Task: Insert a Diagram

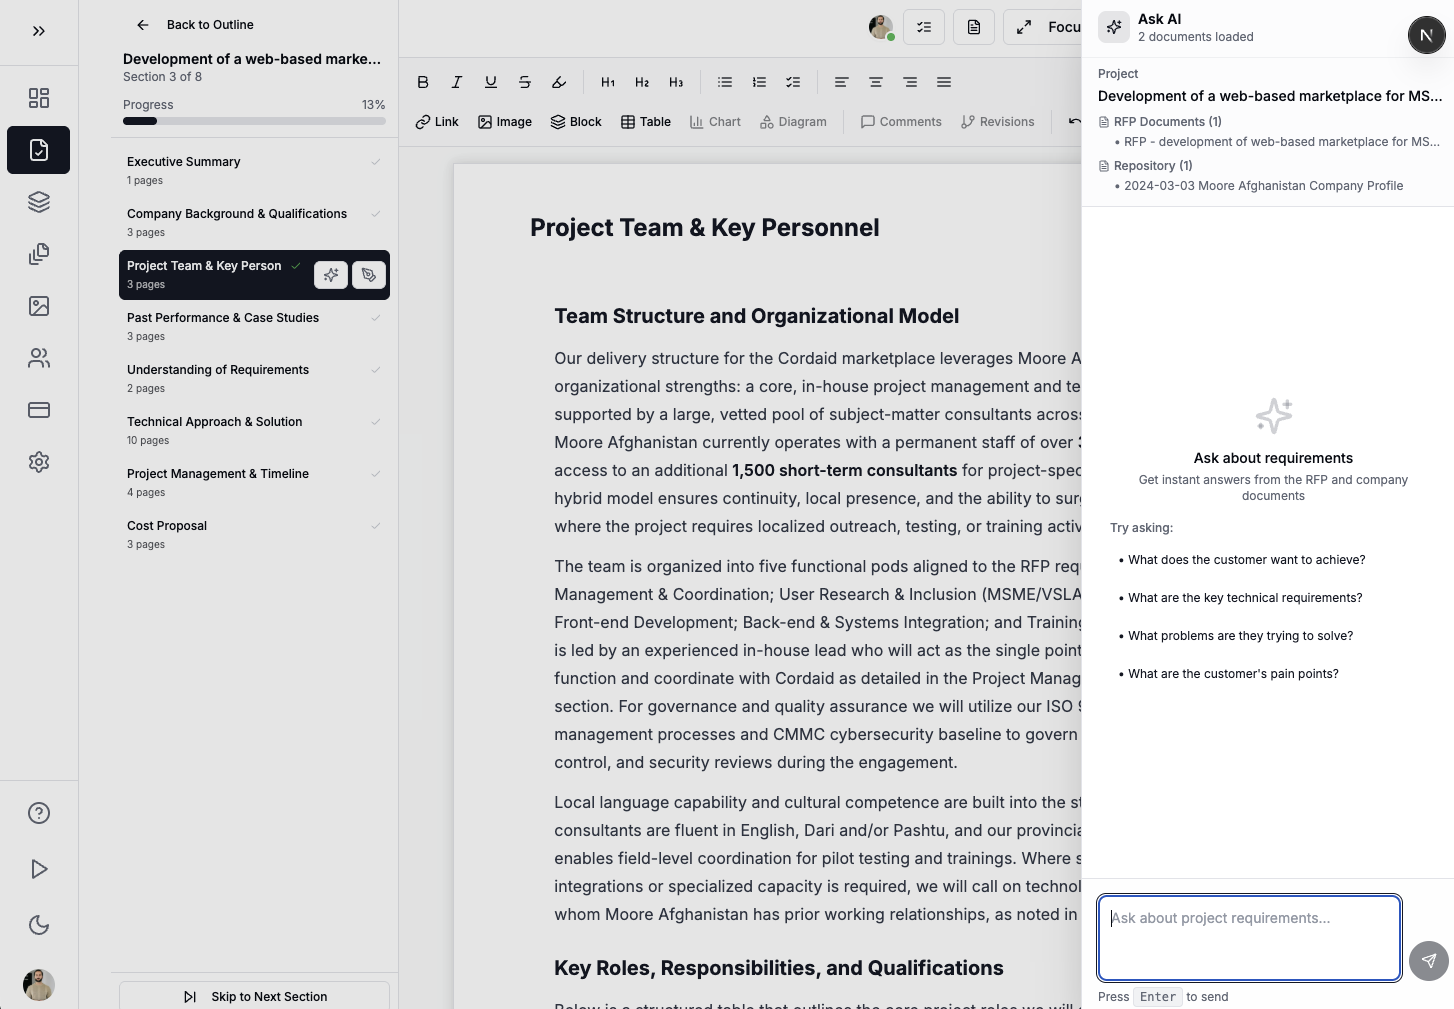Action: pos(793,122)
